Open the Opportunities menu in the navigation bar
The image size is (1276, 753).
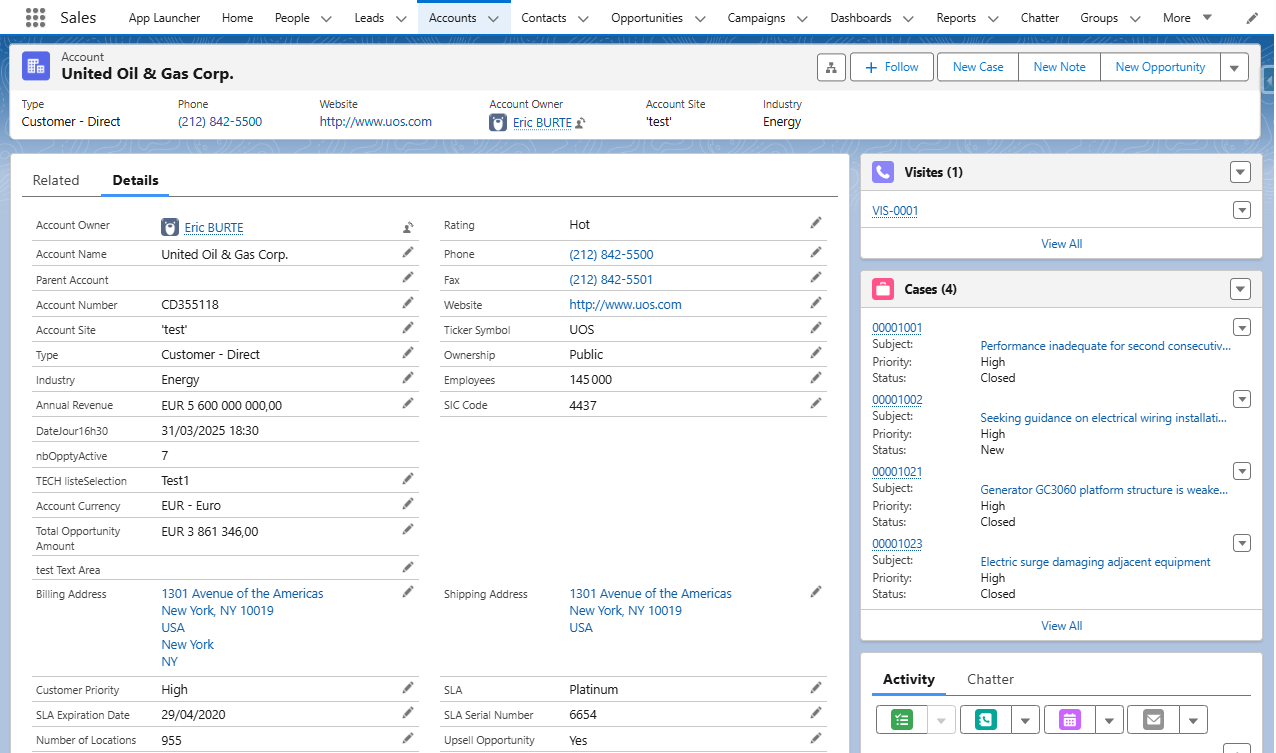(x=657, y=17)
